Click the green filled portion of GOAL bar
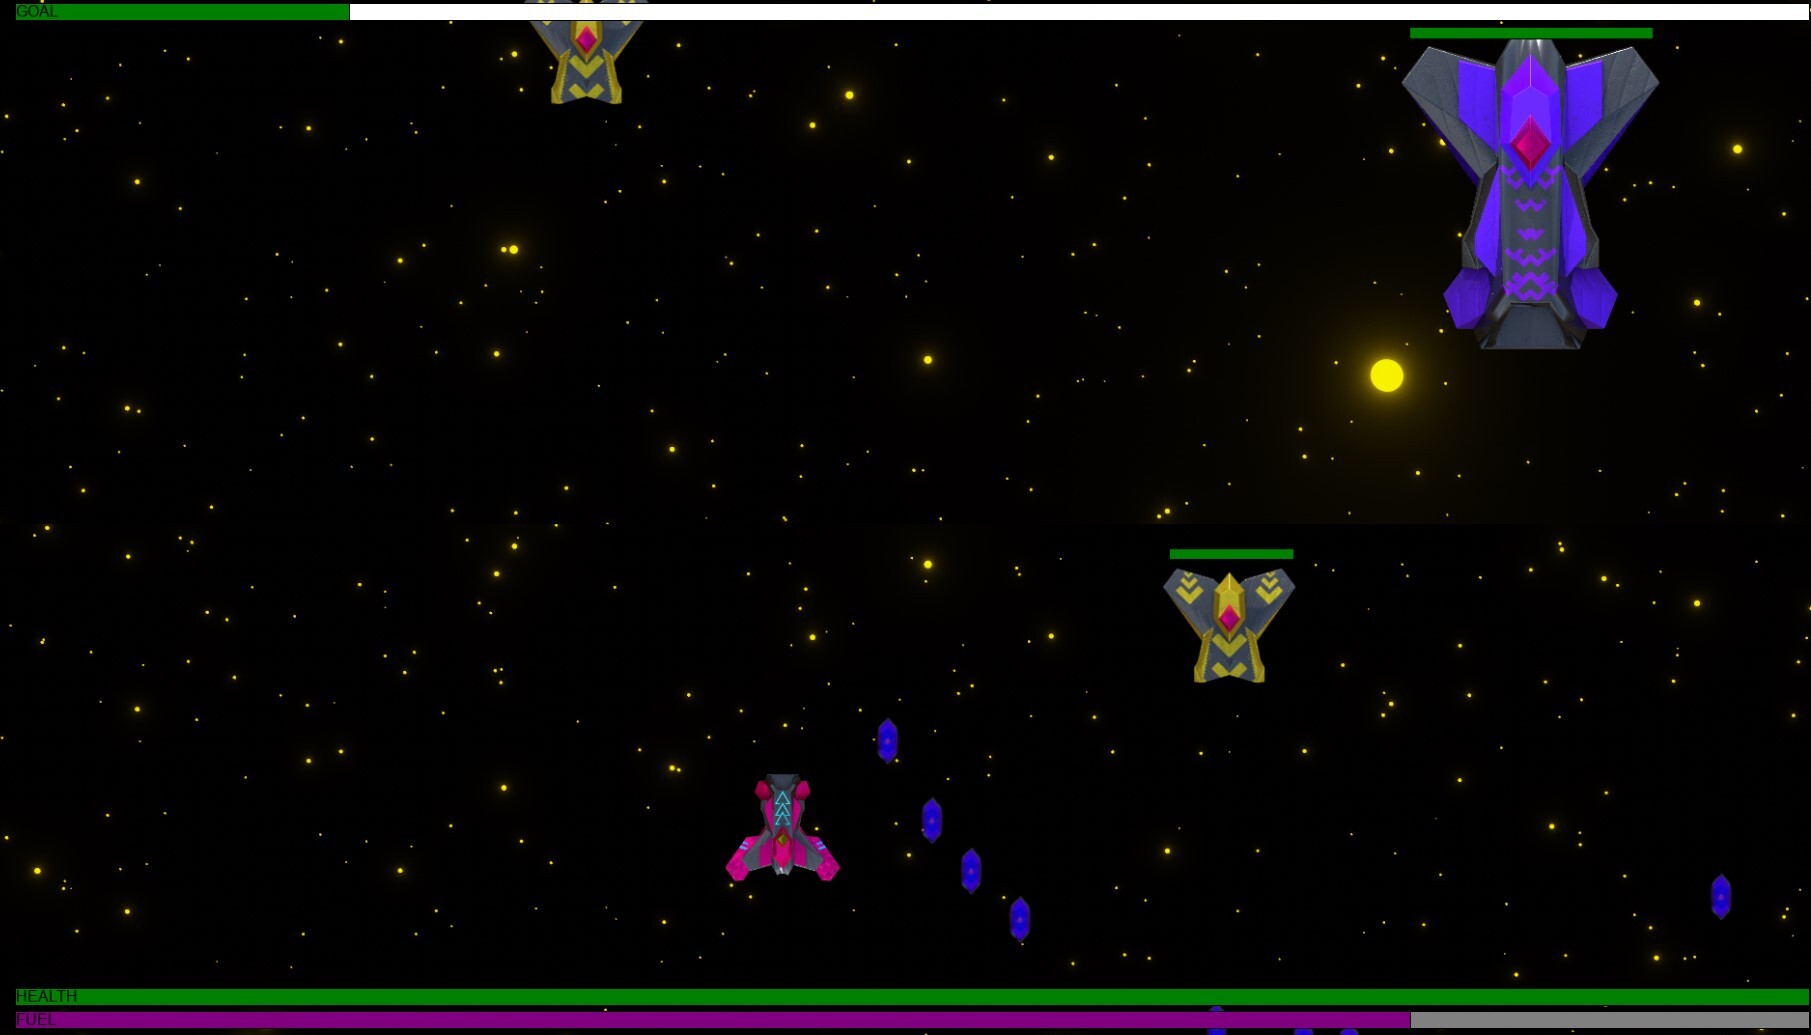The image size is (1811, 1035). tap(200, 12)
